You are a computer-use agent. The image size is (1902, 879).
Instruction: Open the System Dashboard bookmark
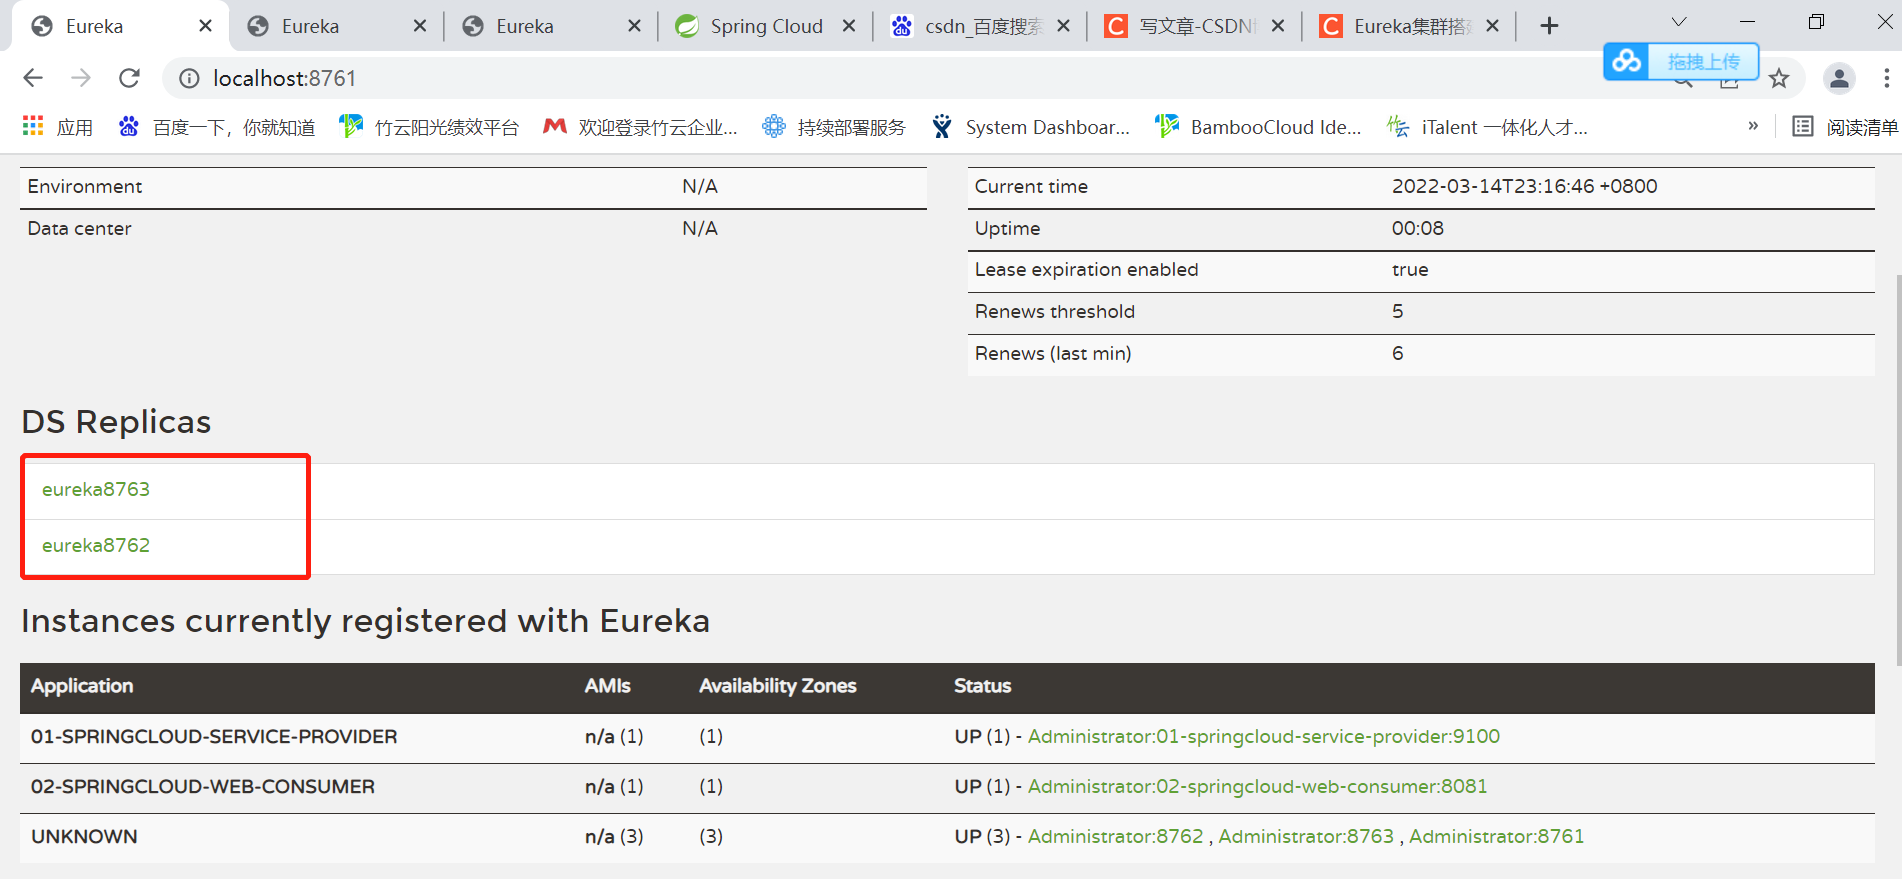tap(1031, 127)
